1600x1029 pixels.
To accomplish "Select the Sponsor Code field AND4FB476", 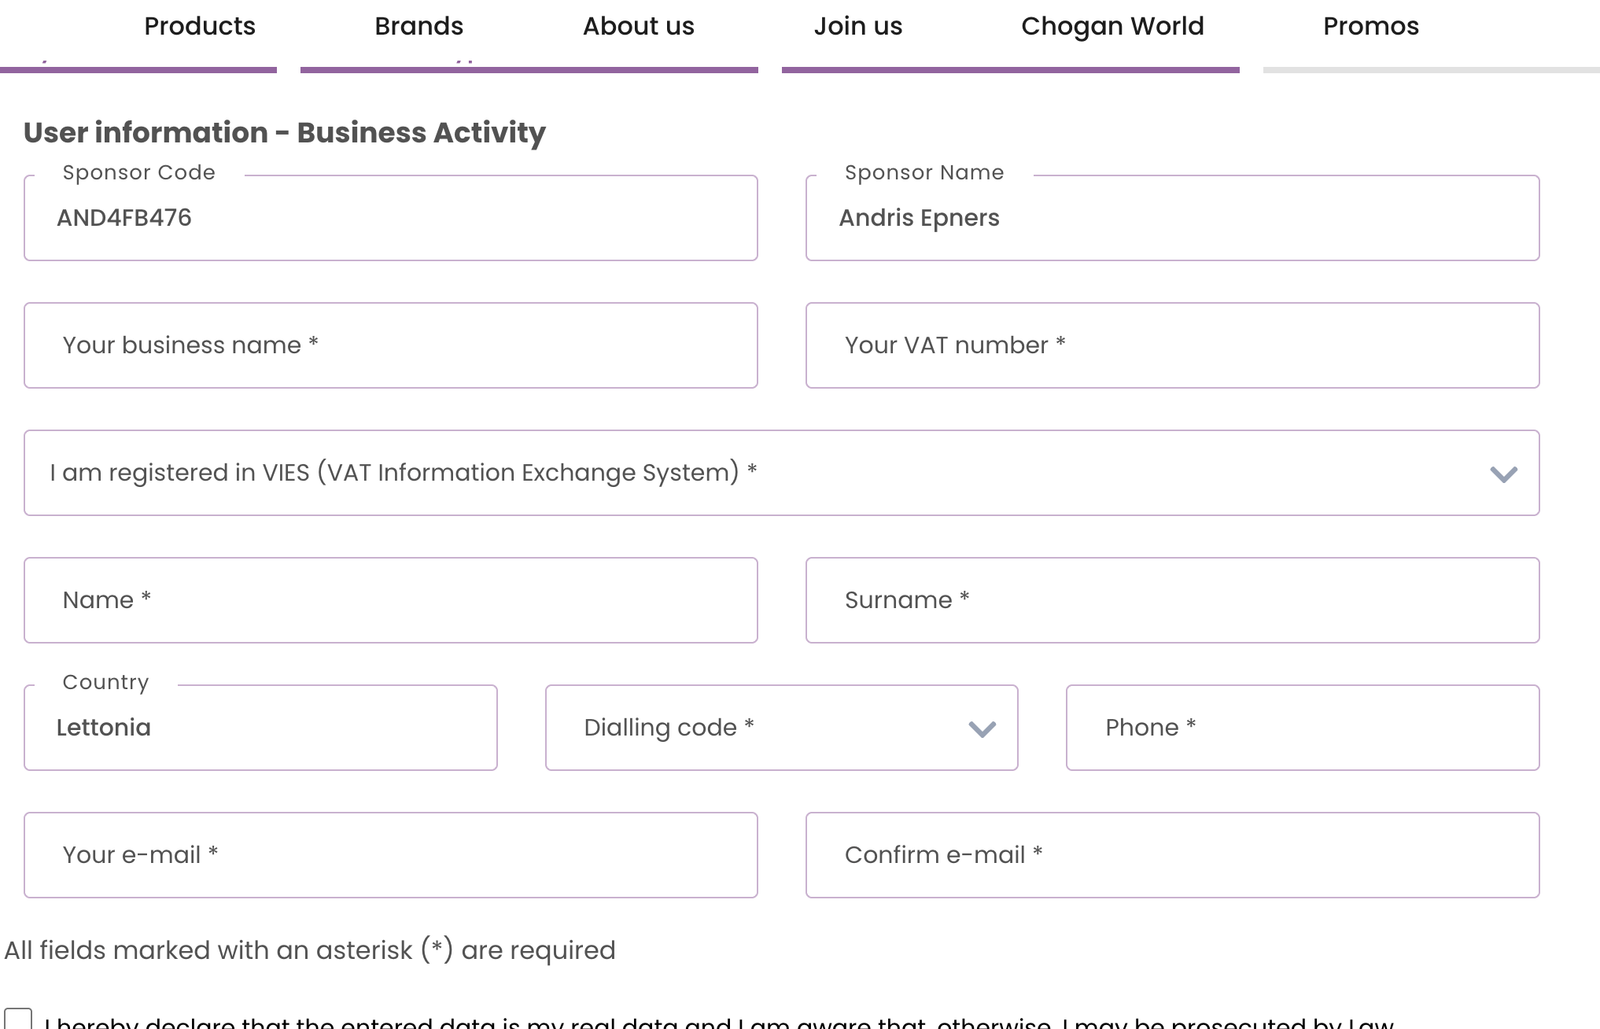I will [x=391, y=218].
